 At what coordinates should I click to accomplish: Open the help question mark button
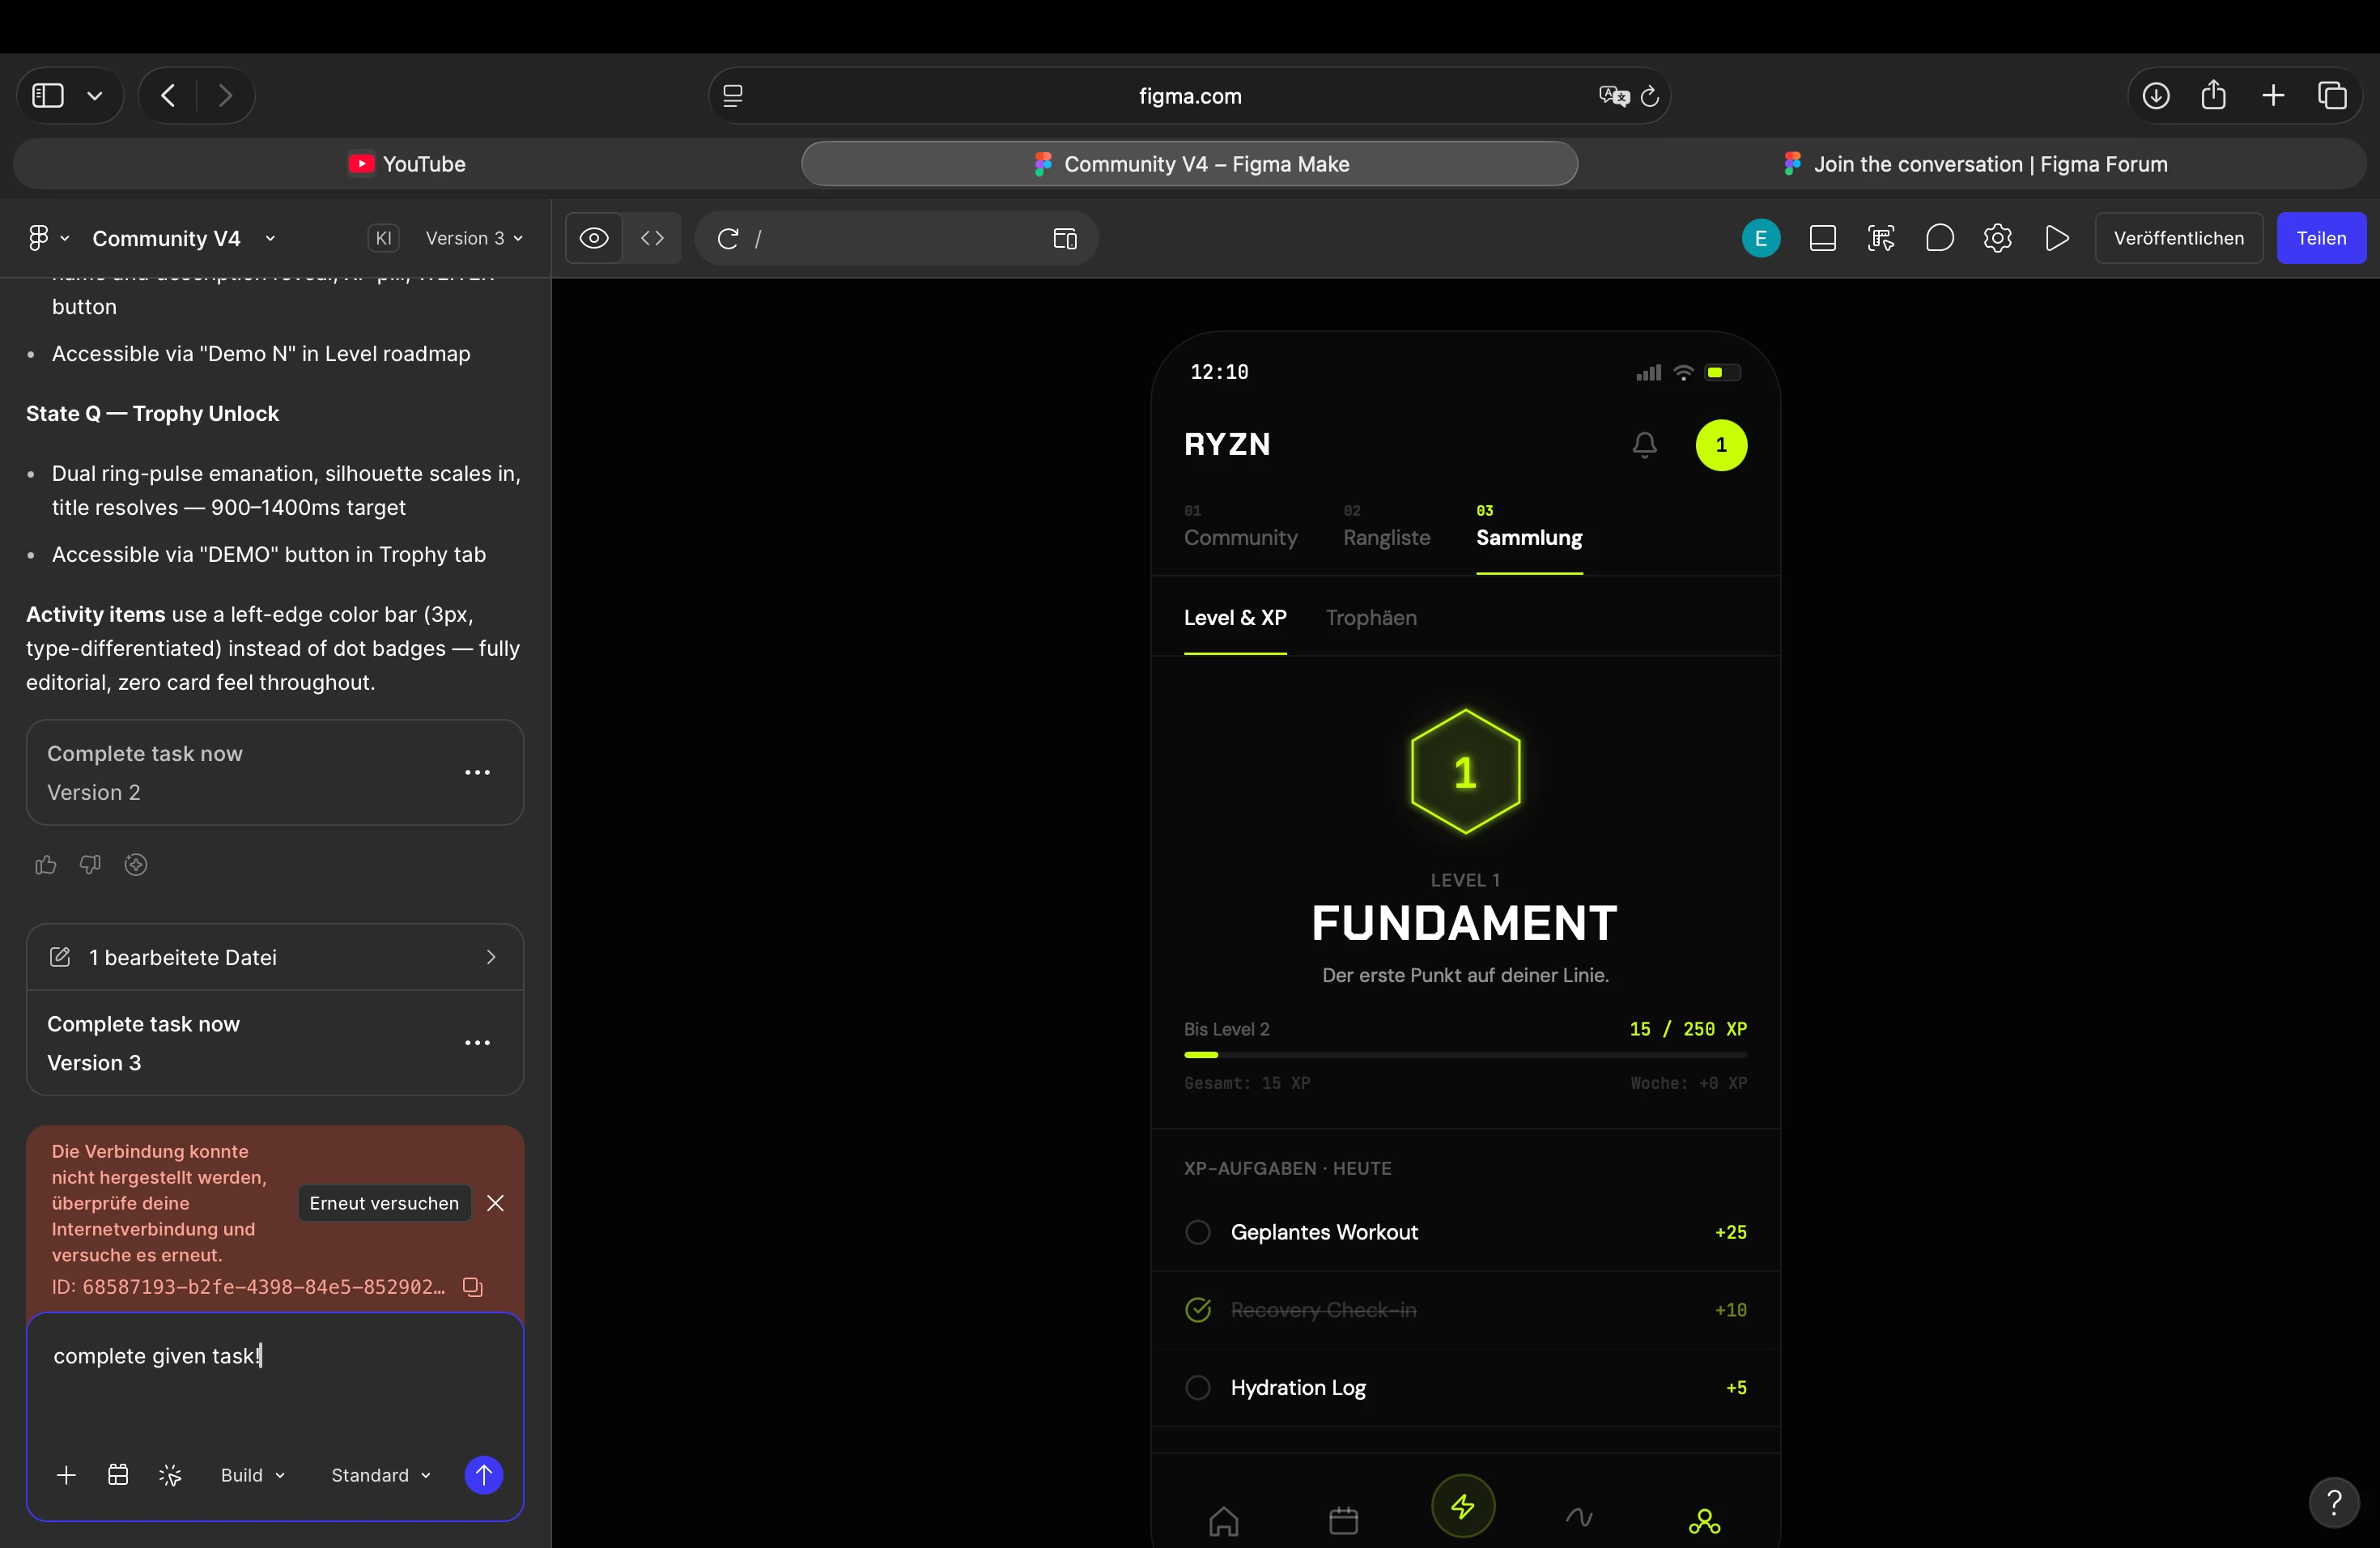coord(2334,1502)
